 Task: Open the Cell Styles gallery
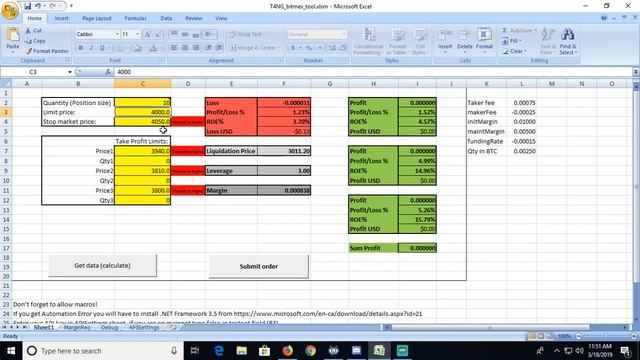tap(419, 41)
